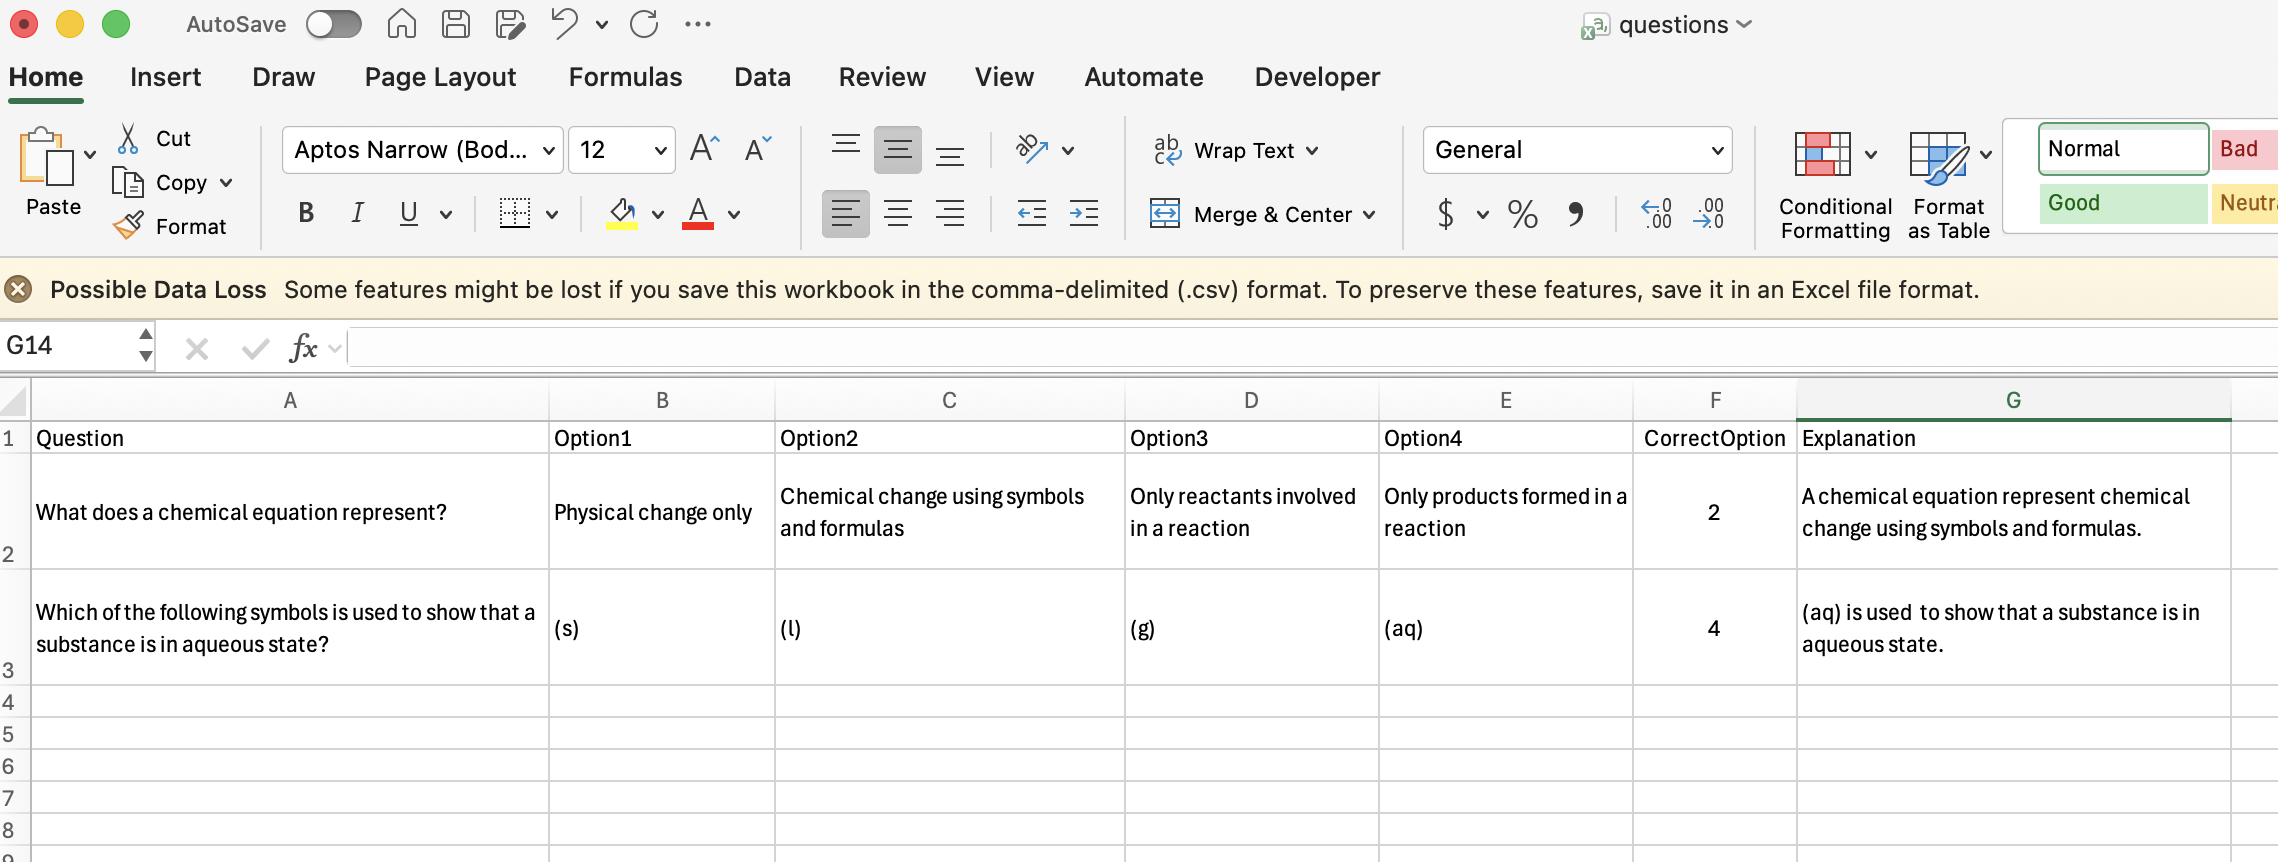This screenshot has height=862, width=2278.
Task: Click the Increase Font Size icon
Action: click(704, 150)
